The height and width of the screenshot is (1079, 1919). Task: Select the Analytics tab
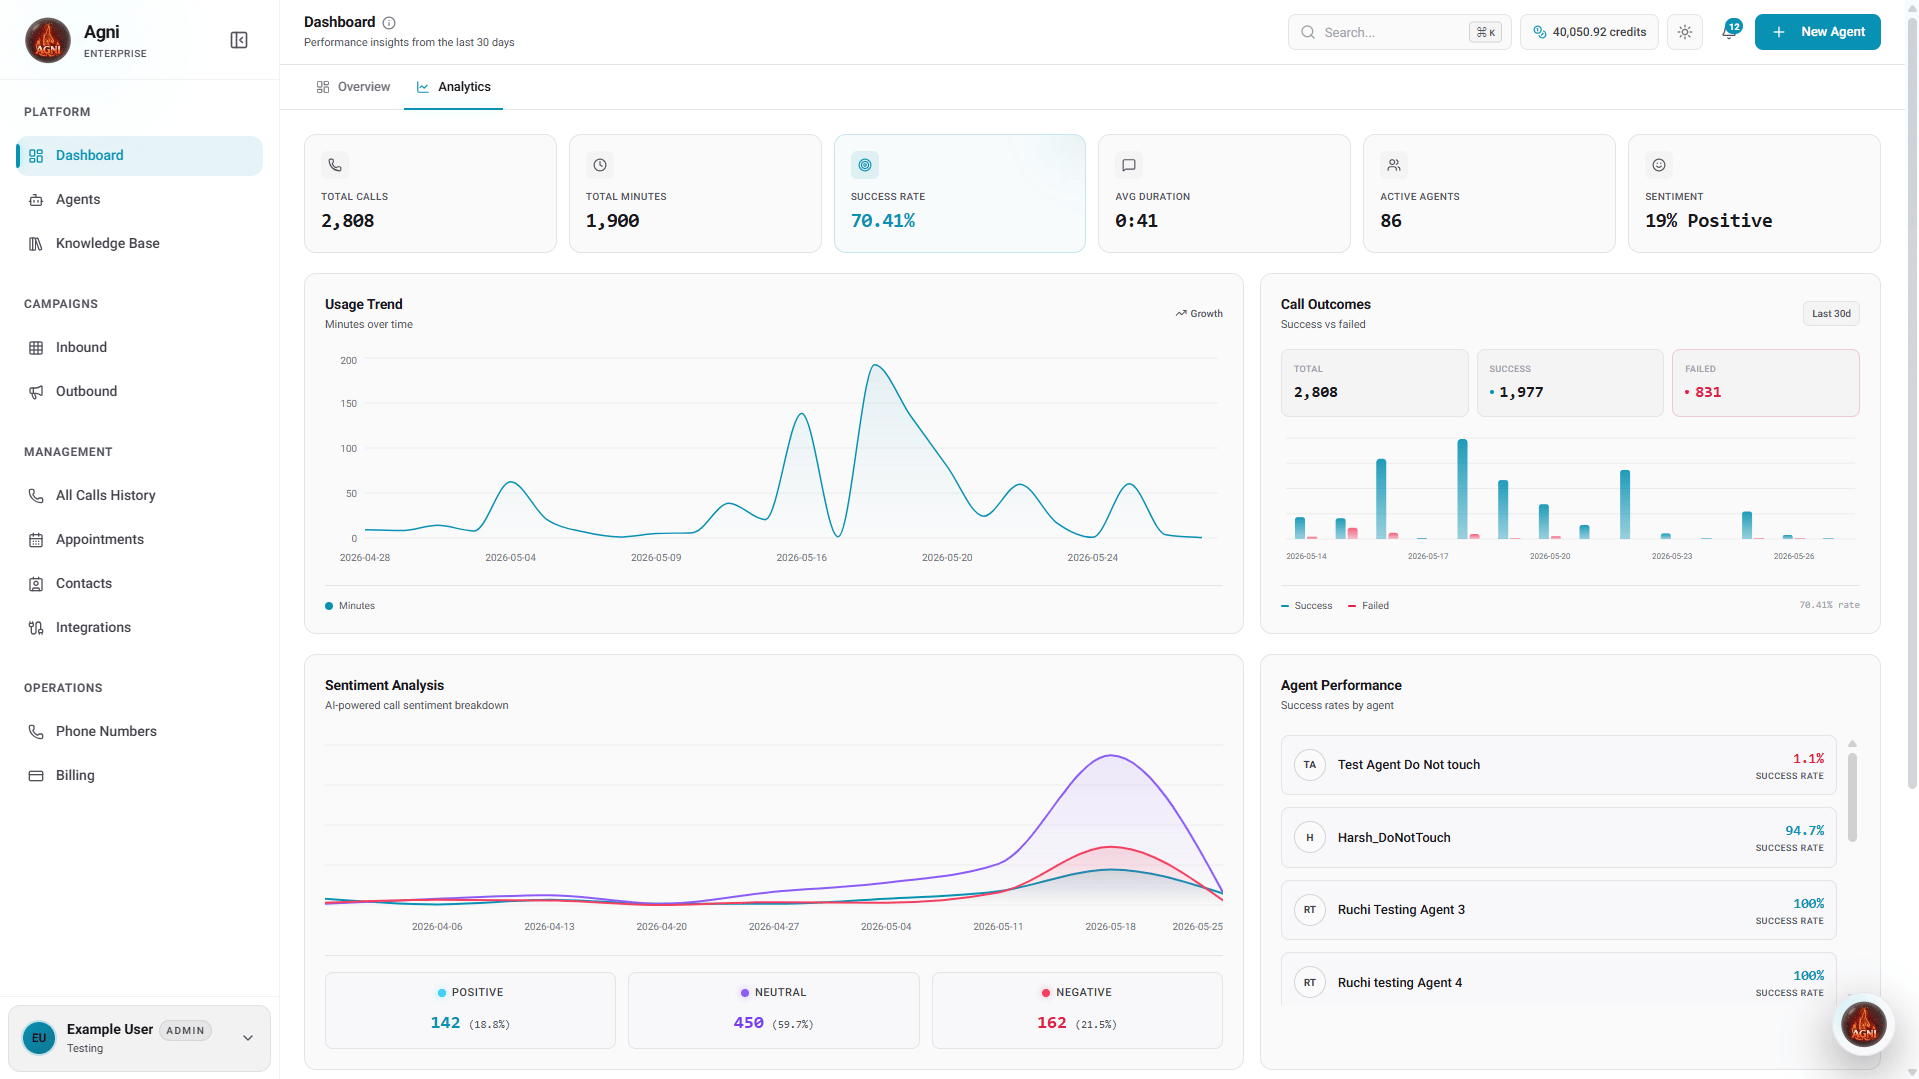pos(453,87)
